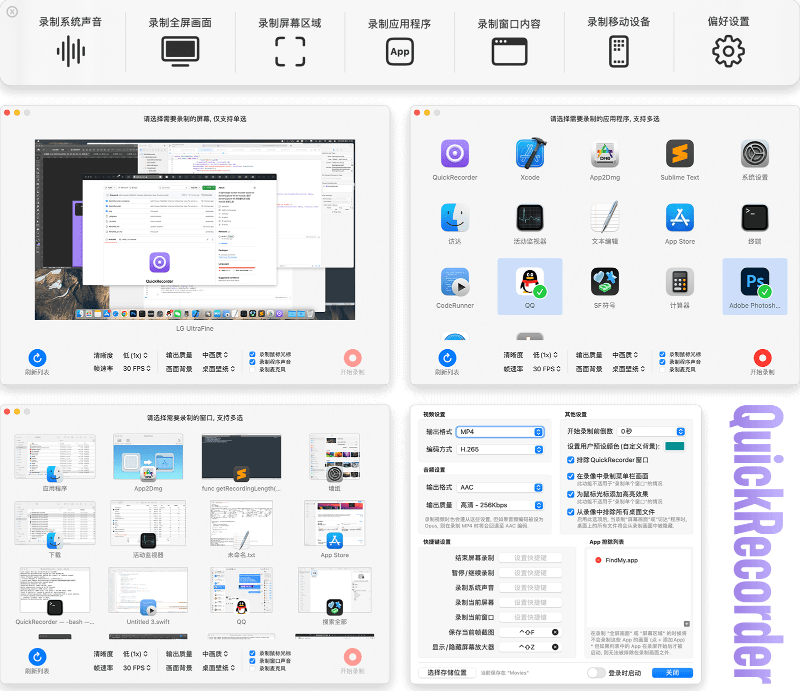Choose 录制应用程序 in the top toolbar

point(399,42)
